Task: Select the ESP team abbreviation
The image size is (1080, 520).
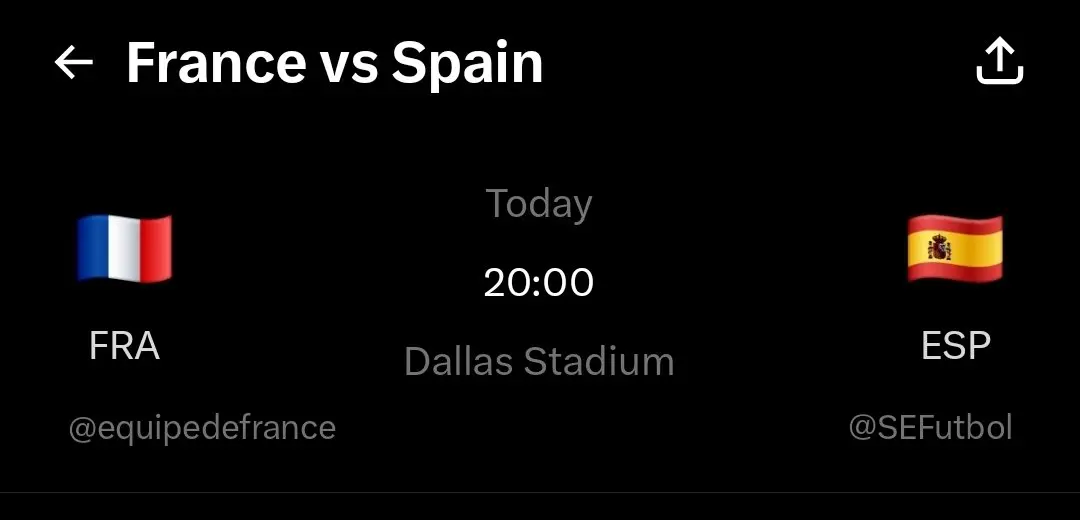Action: [956, 346]
